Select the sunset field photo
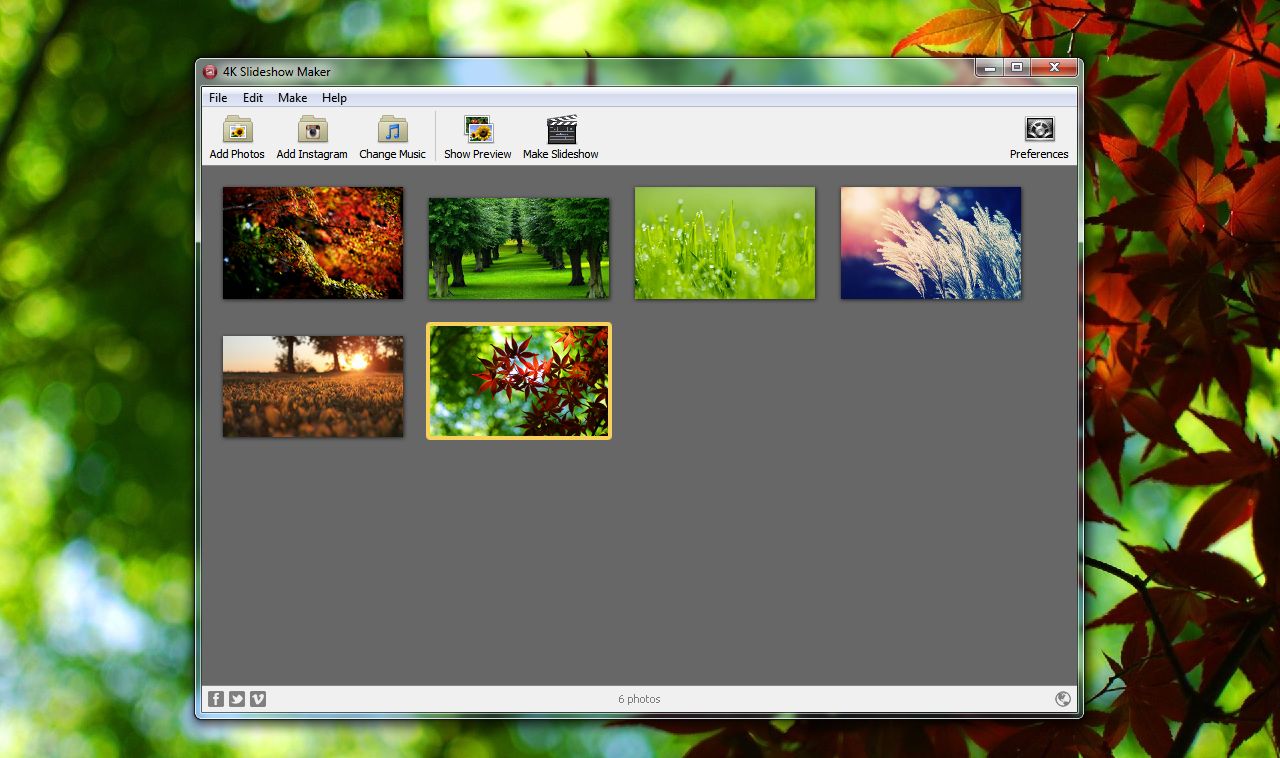Image resolution: width=1280 pixels, height=758 pixels. (x=313, y=386)
